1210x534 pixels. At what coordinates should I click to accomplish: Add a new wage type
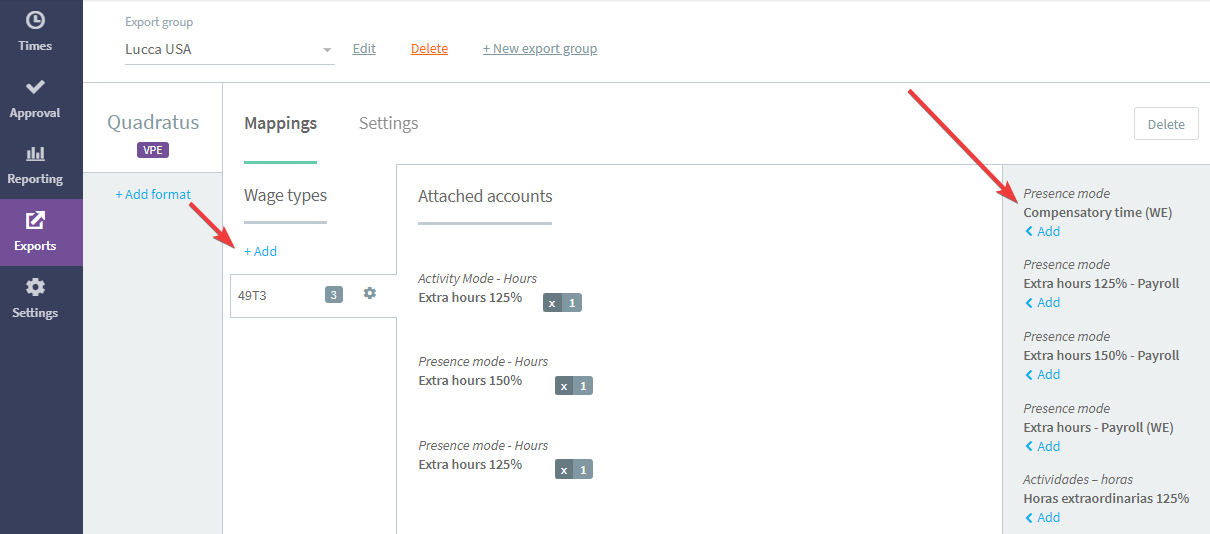click(260, 251)
